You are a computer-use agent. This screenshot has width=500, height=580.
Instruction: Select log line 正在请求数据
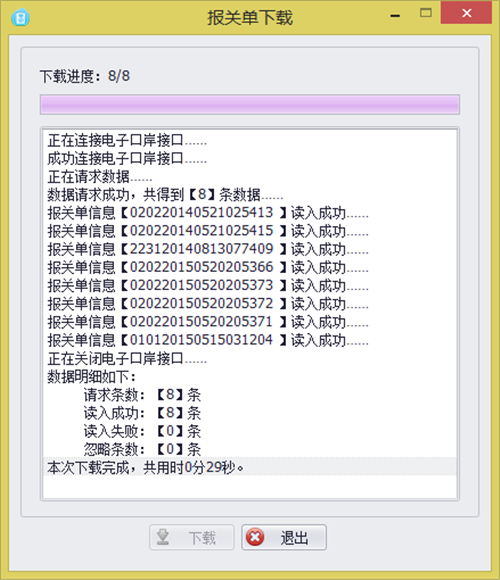99,177
